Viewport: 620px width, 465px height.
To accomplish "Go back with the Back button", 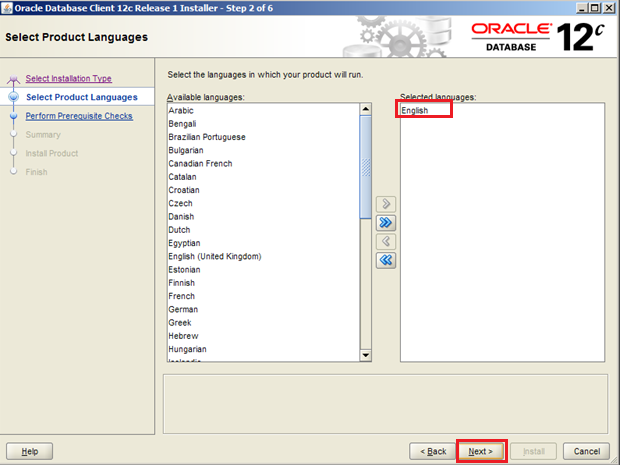I will pyautogui.click(x=433, y=451).
